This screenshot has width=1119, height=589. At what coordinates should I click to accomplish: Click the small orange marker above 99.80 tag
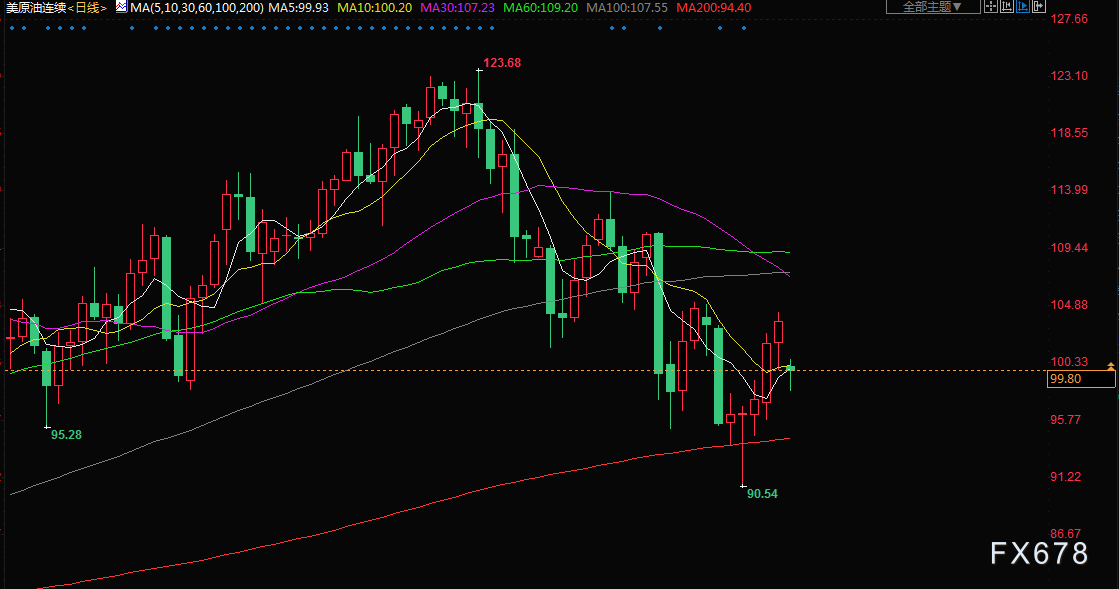pos(1110,366)
